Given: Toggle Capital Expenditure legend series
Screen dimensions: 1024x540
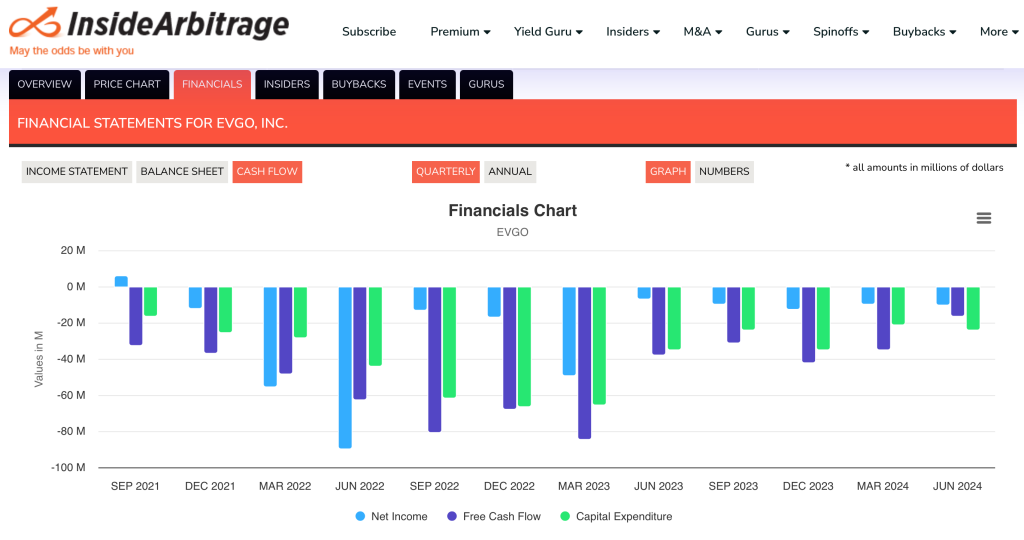Looking at the screenshot, I should point(616,516).
